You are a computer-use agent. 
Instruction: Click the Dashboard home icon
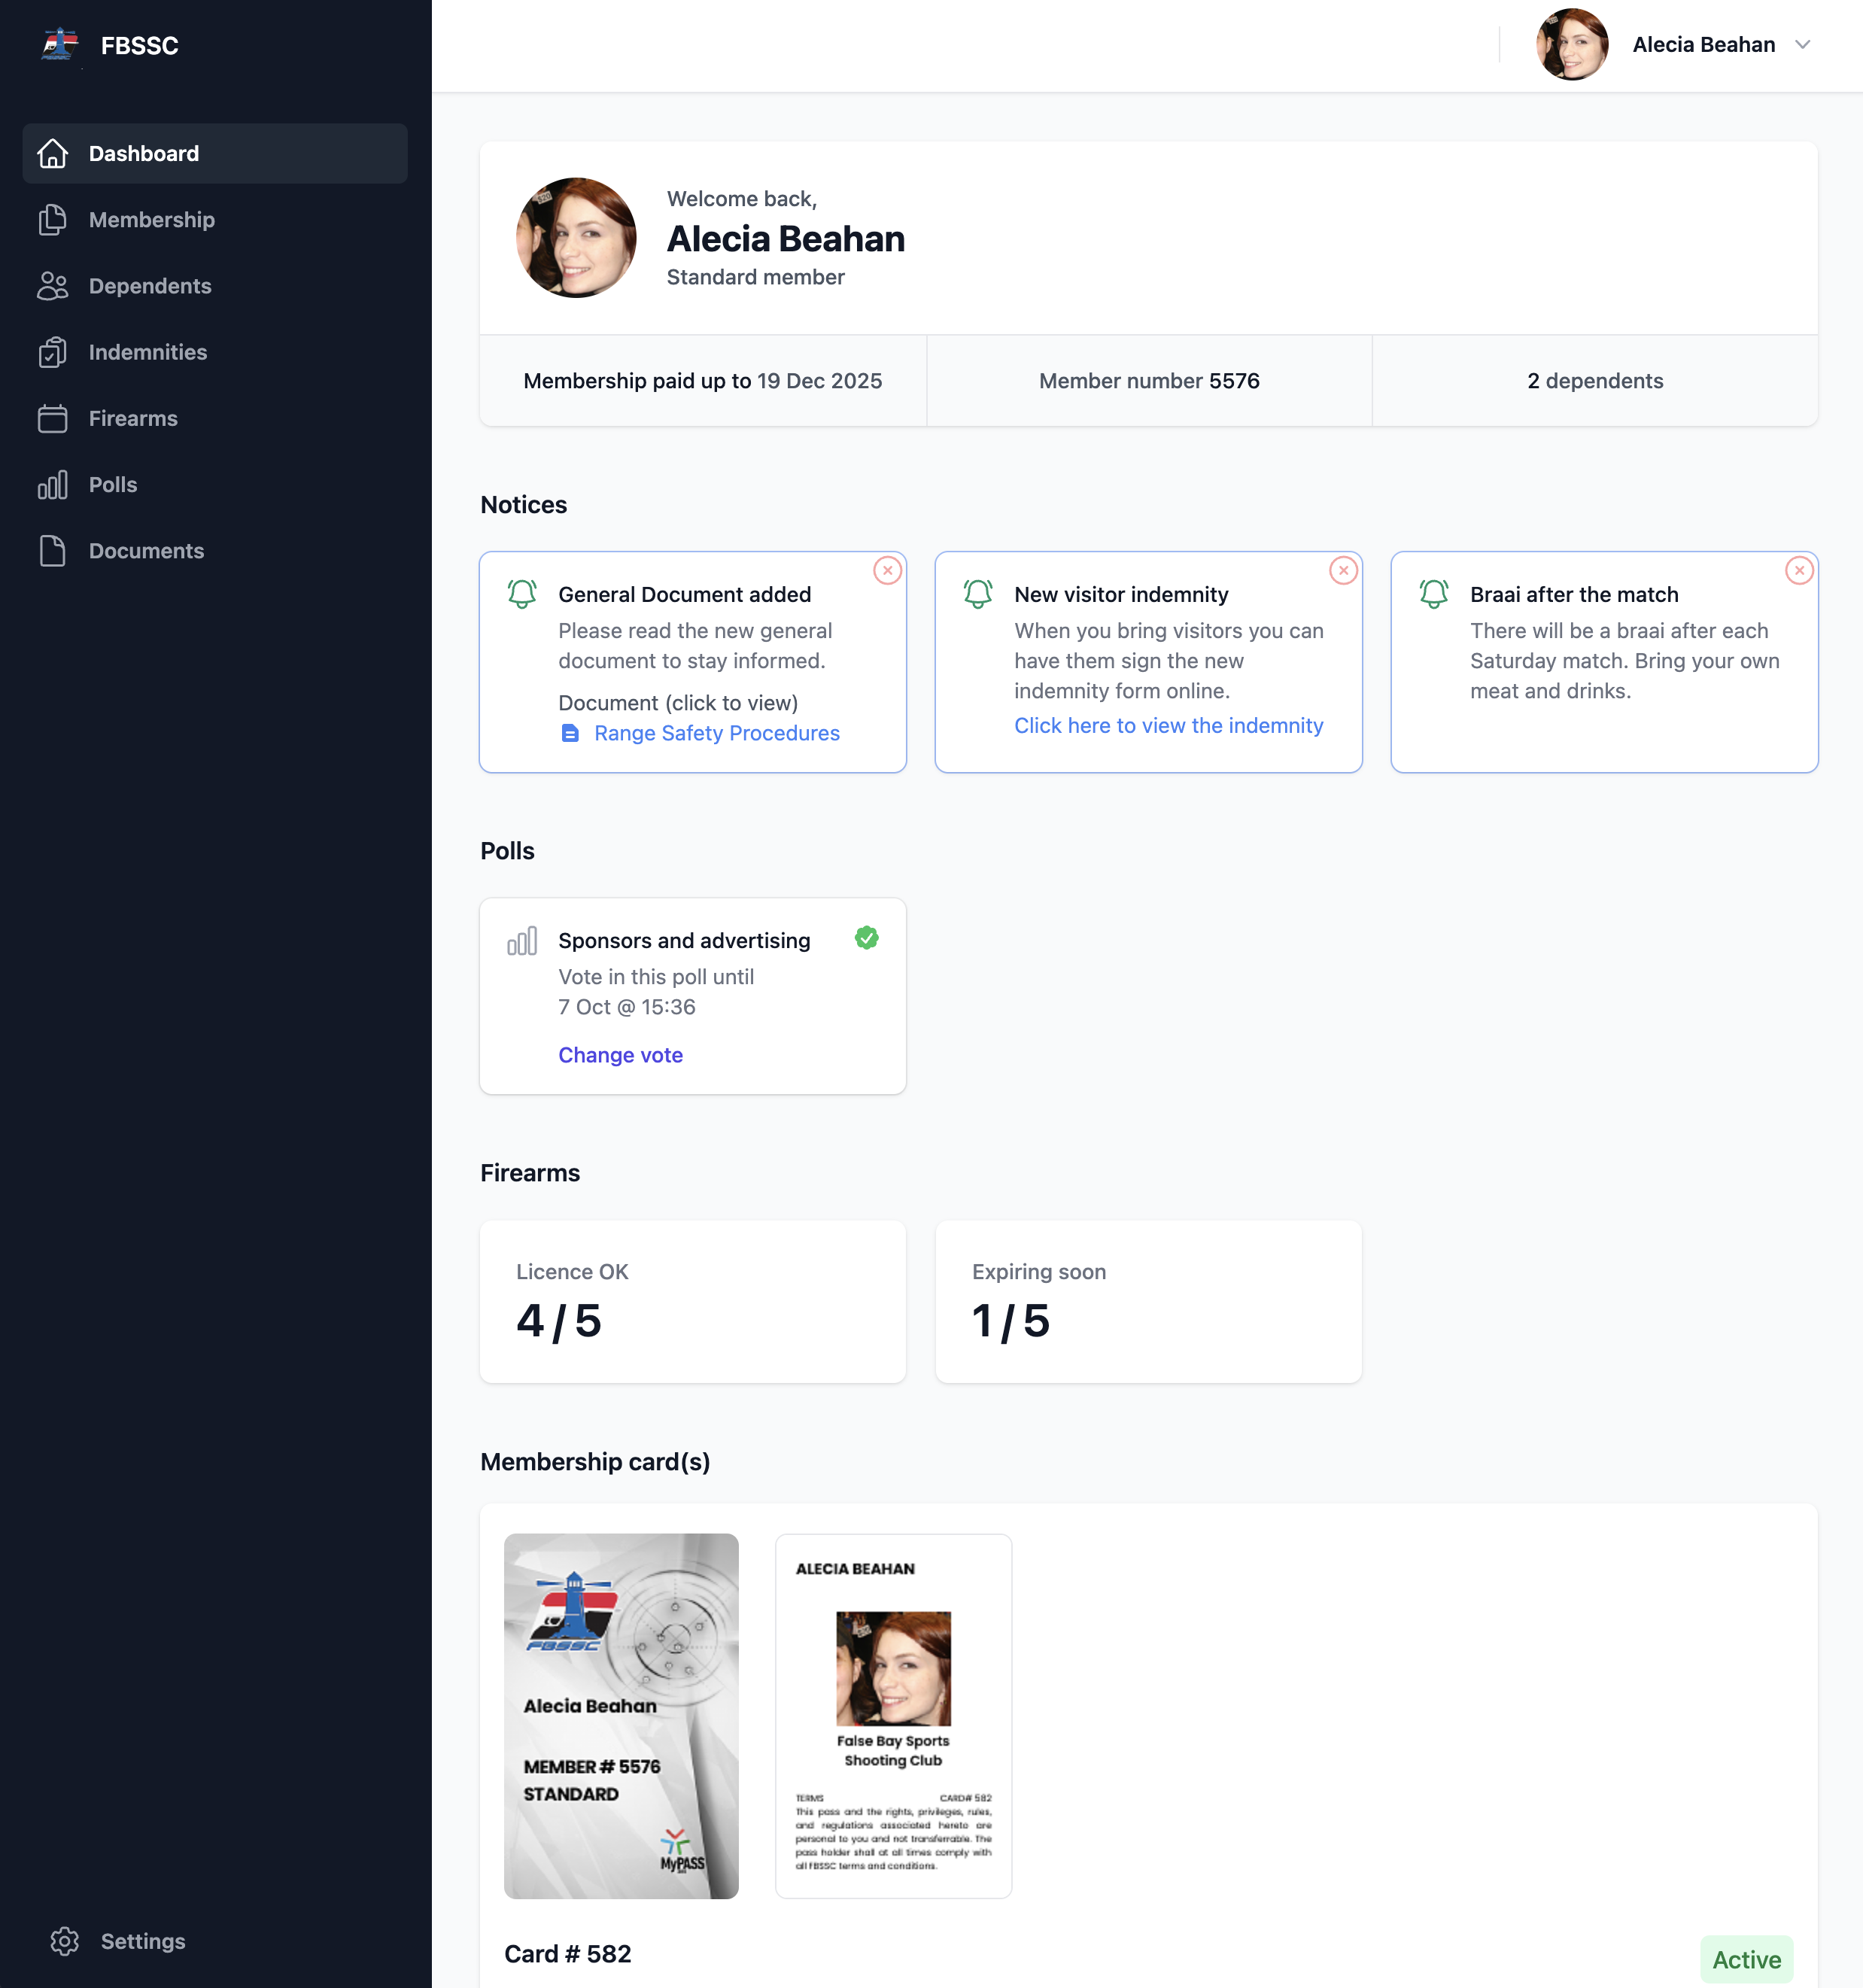52,154
